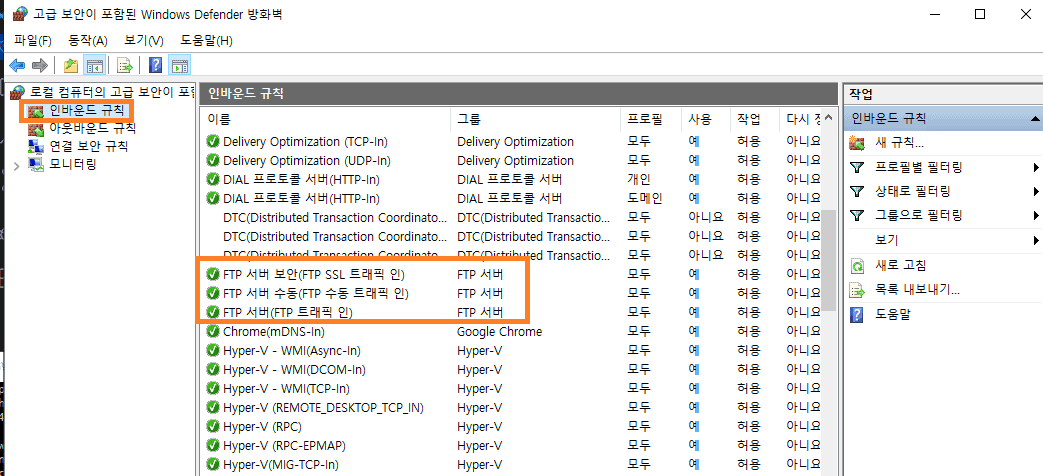Click the rule list scrollbar up arrow
Viewport: 1043px width, 476px height.
coord(828,119)
